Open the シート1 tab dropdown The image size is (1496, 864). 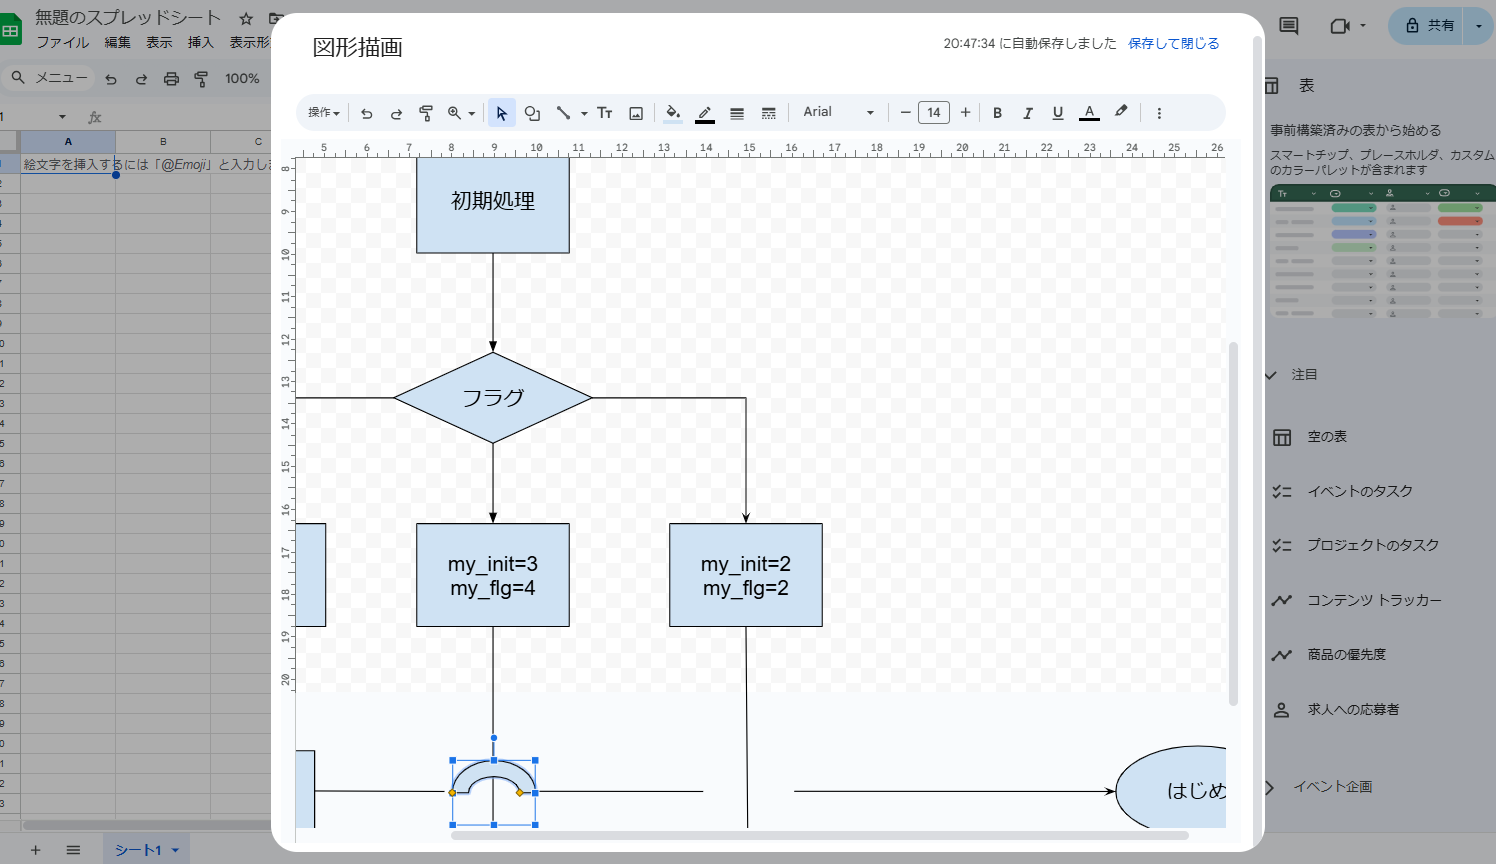point(175,851)
